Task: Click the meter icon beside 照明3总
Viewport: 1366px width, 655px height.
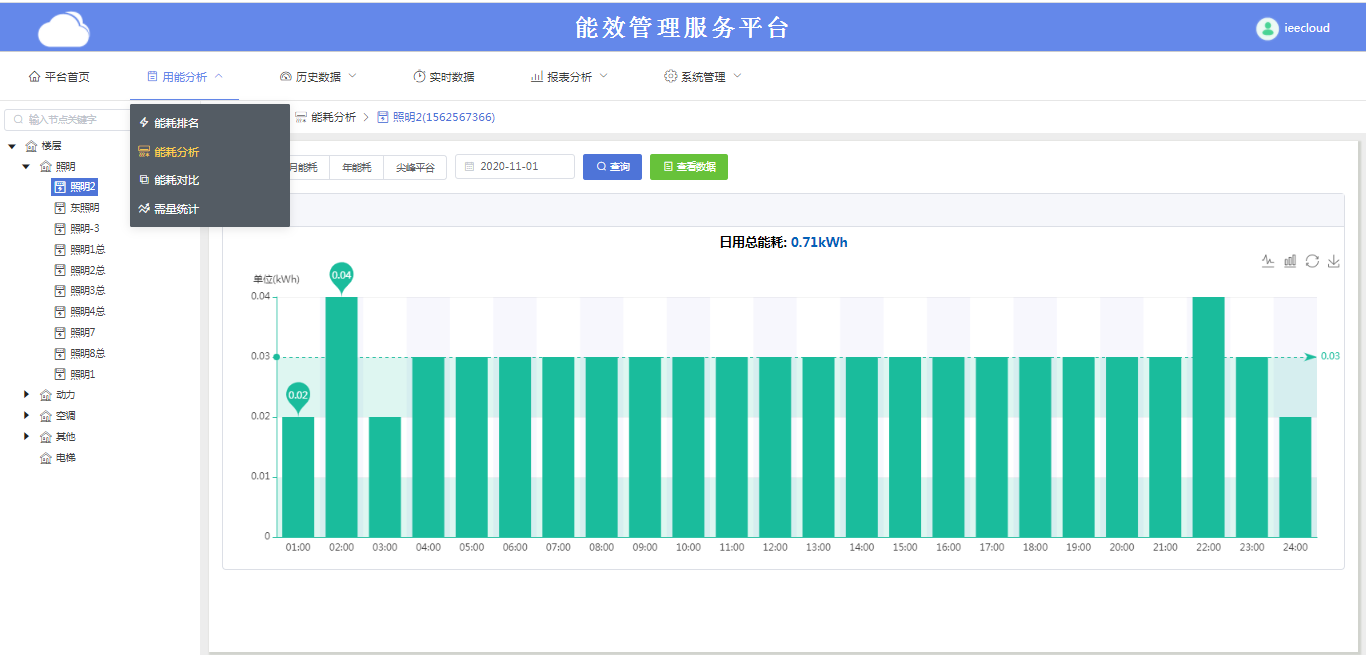Action: tap(60, 291)
